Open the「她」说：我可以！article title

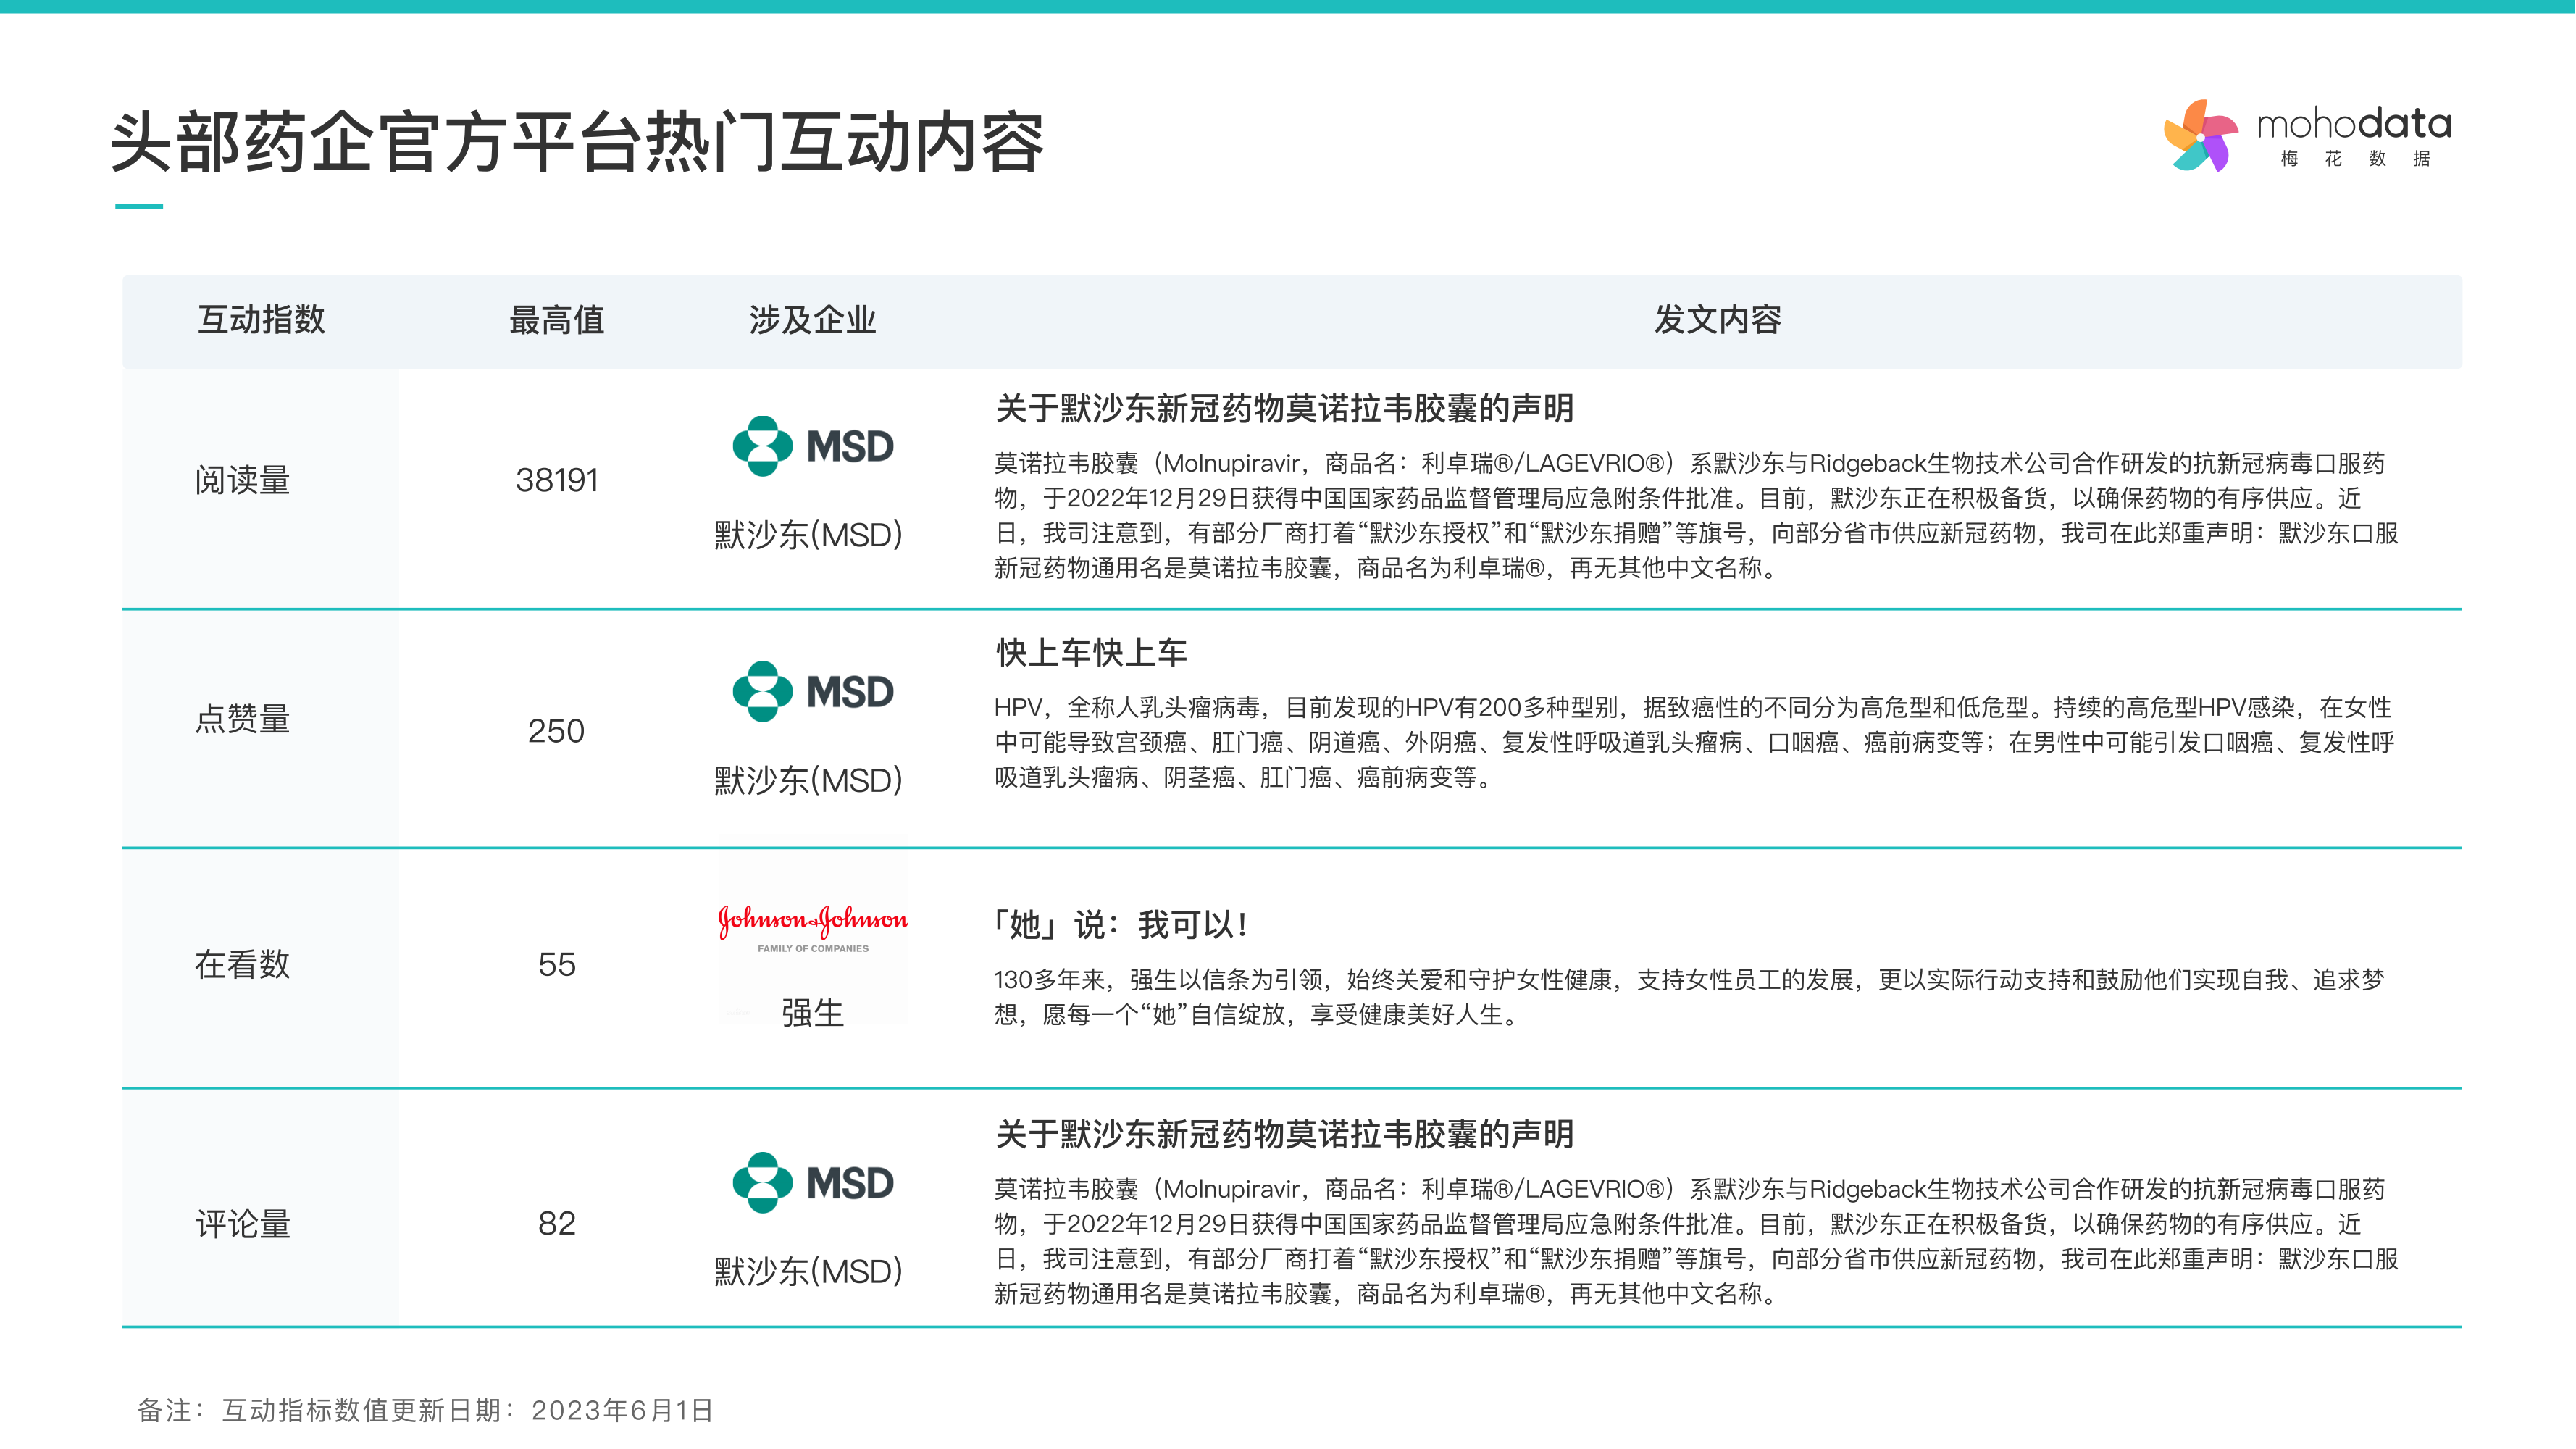tap(1120, 924)
